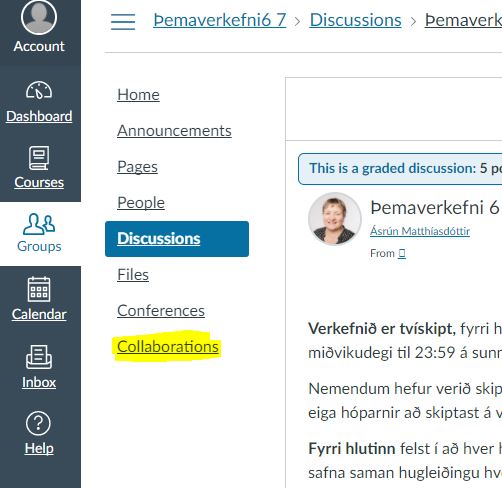Open the Dashboard speedometer icon

coord(39,90)
